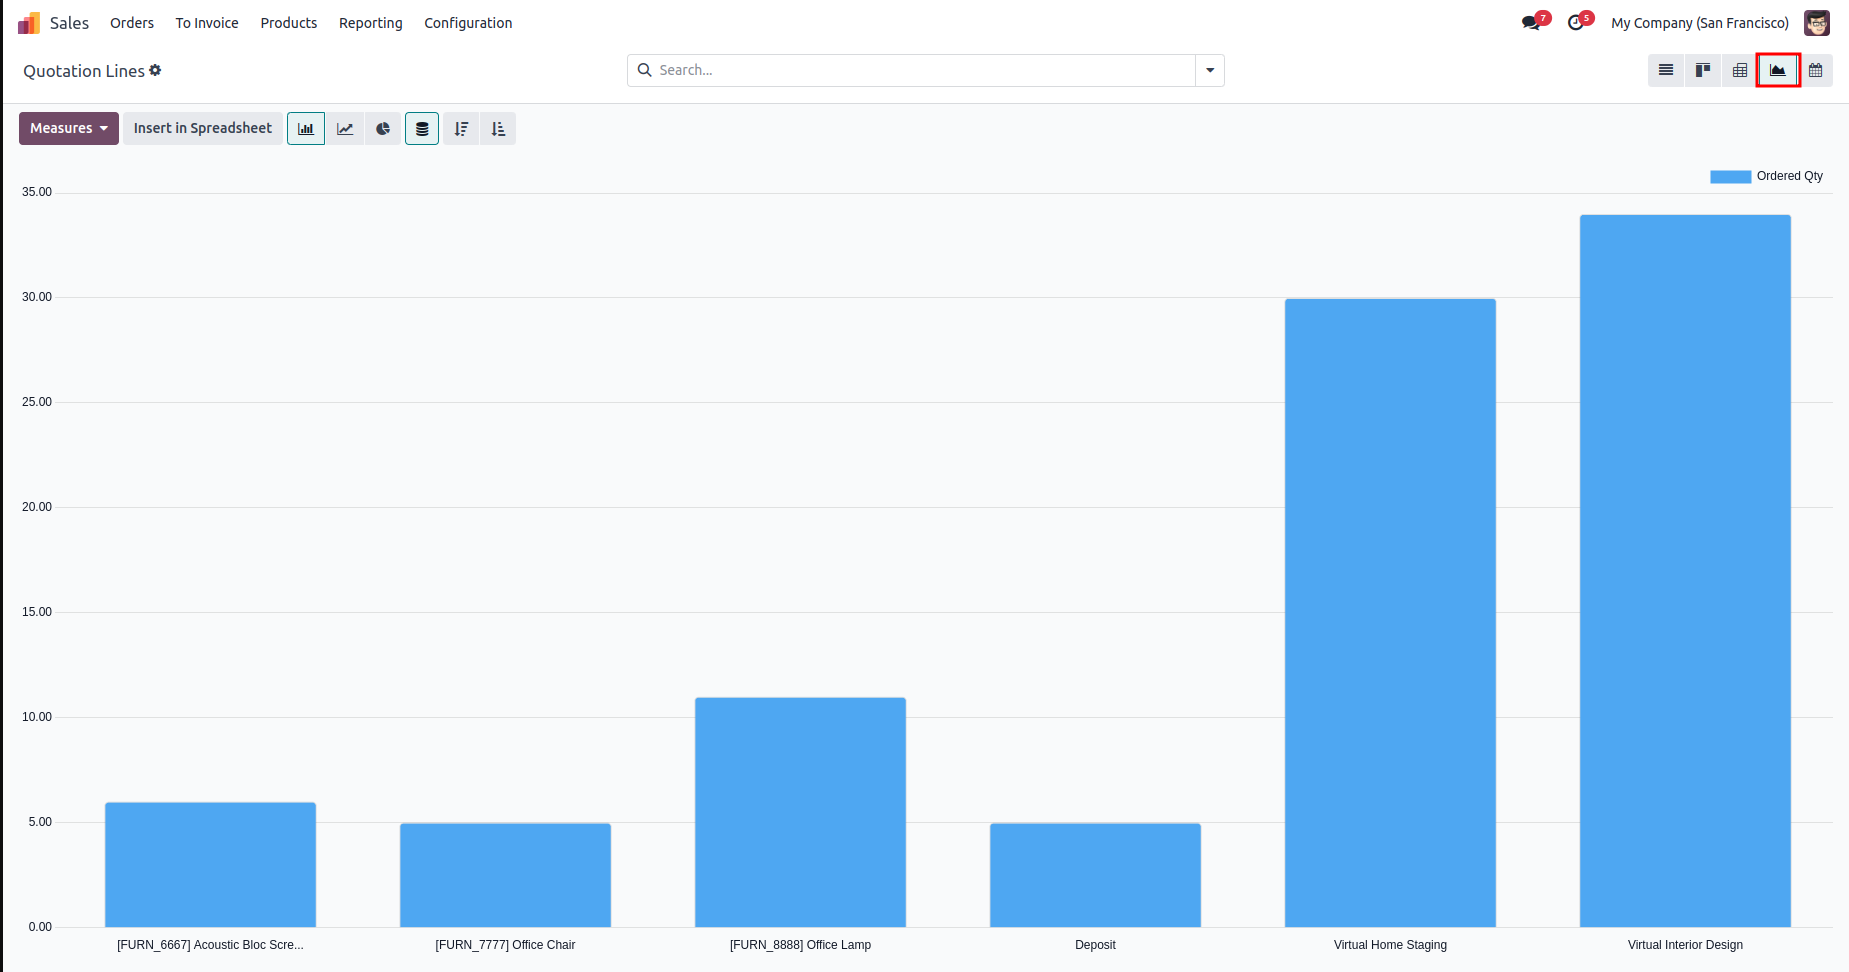
Task: Click the Ordered Qty legend label
Action: coord(1790,176)
